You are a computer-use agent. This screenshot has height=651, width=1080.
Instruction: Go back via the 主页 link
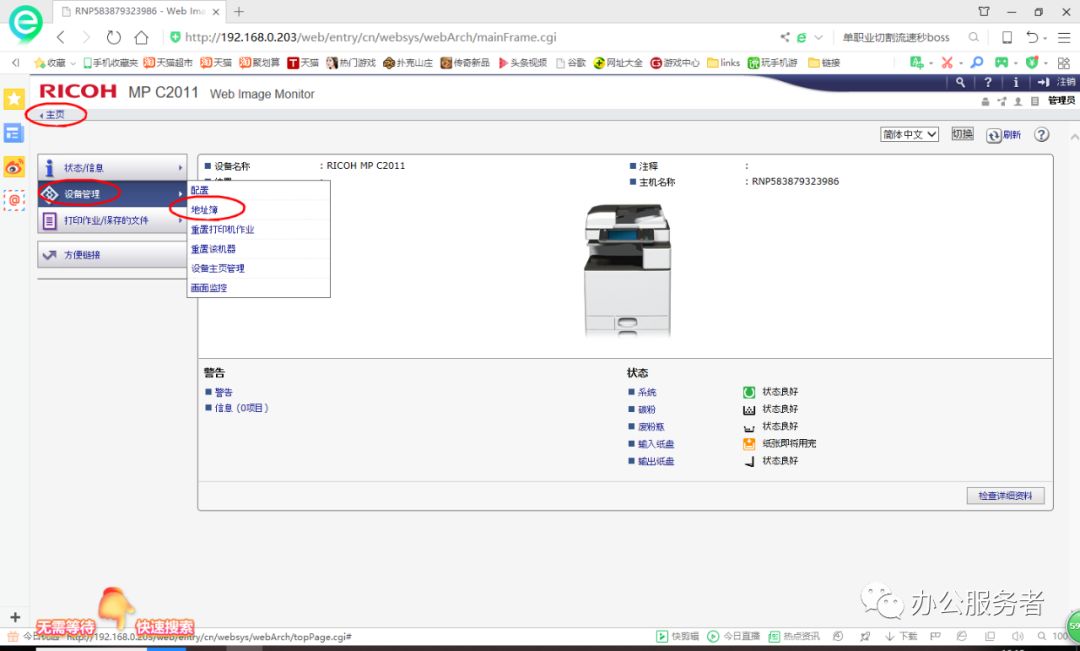click(52, 115)
